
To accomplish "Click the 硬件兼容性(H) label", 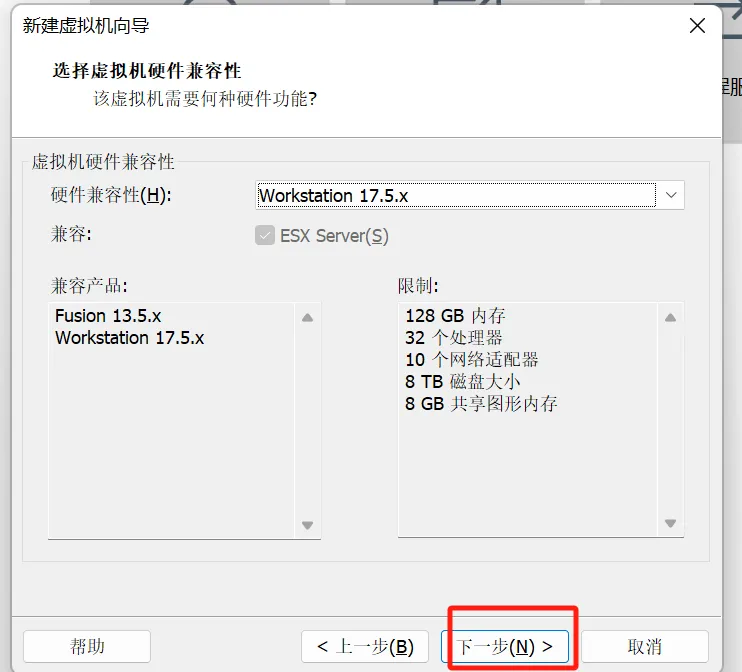I will click(x=111, y=195).
